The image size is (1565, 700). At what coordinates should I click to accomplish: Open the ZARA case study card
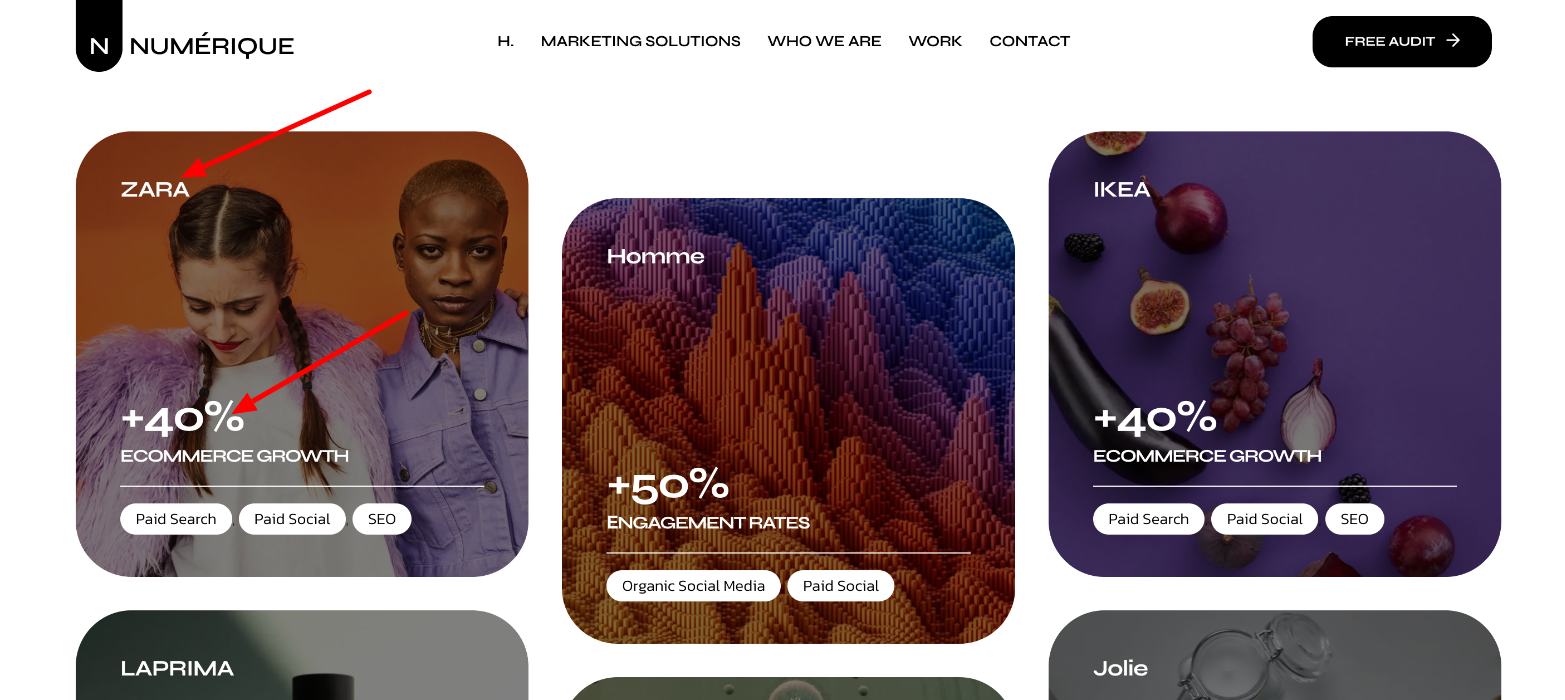[302, 354]
